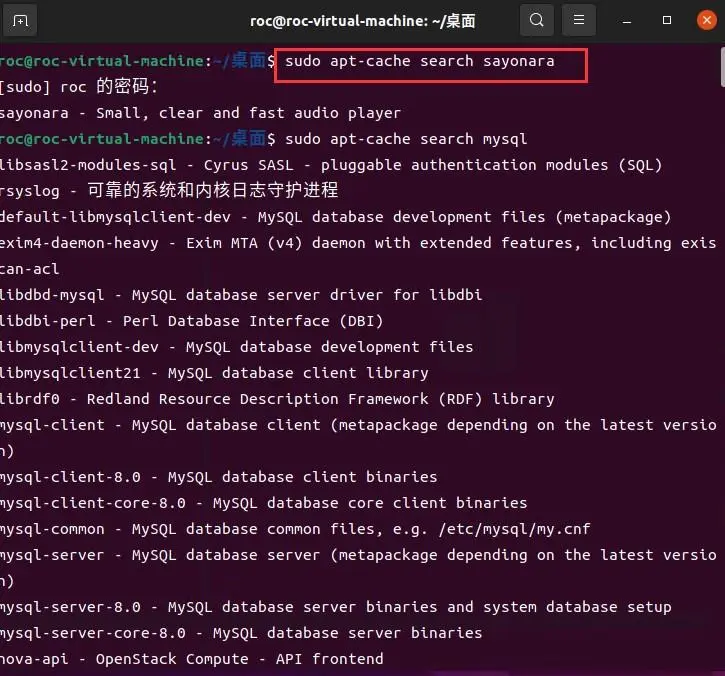
Task: Click the librdf0 Redland result line
Action: click(x=277, y=399)
